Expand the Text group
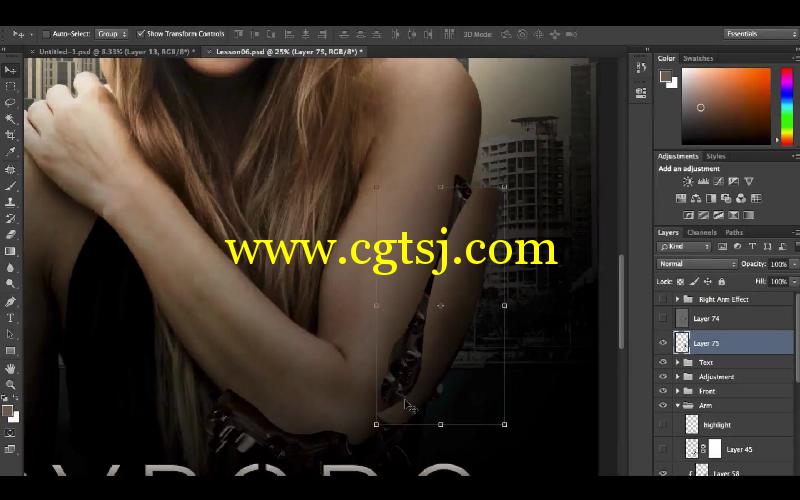The image size is (800, 500). point(678,362)
